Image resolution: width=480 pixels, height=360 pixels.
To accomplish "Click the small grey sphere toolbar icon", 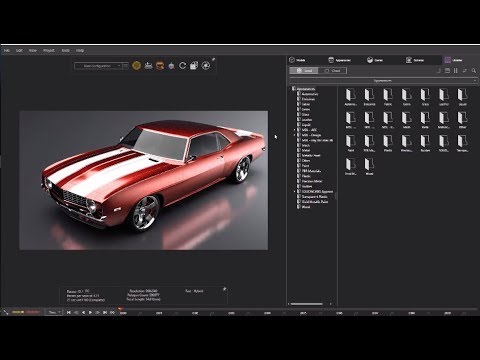I will (171, 66).
